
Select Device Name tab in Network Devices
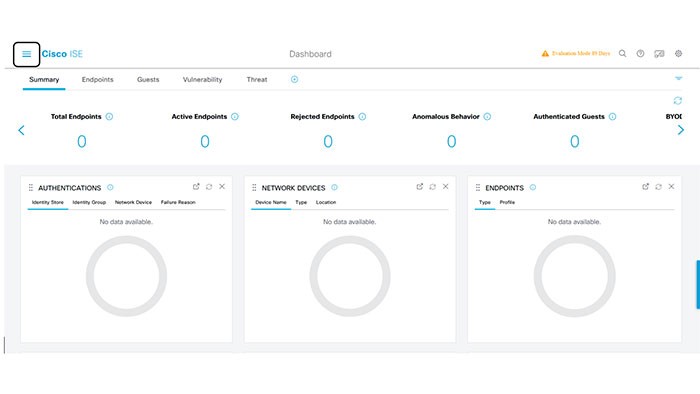(x=271, y=202)
